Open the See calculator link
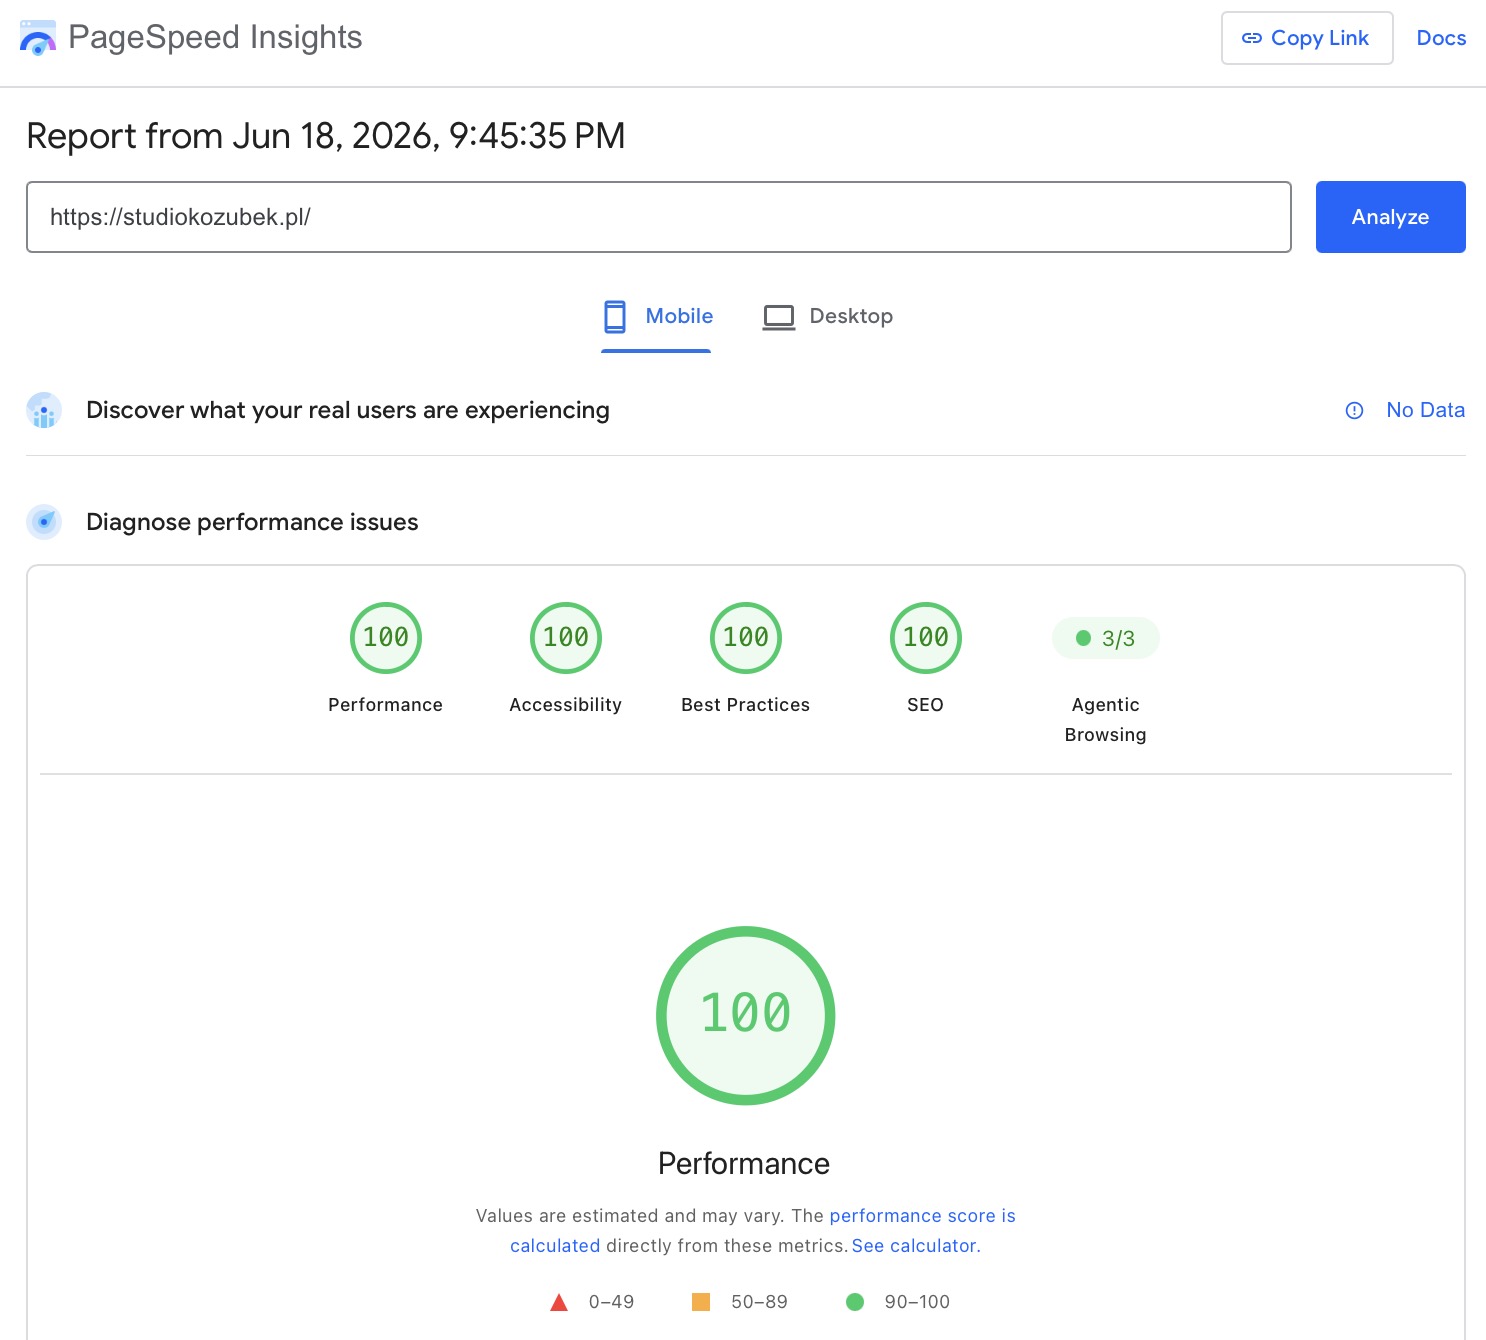This screenshot has width=1486, height=1340. click(914, 1246)
